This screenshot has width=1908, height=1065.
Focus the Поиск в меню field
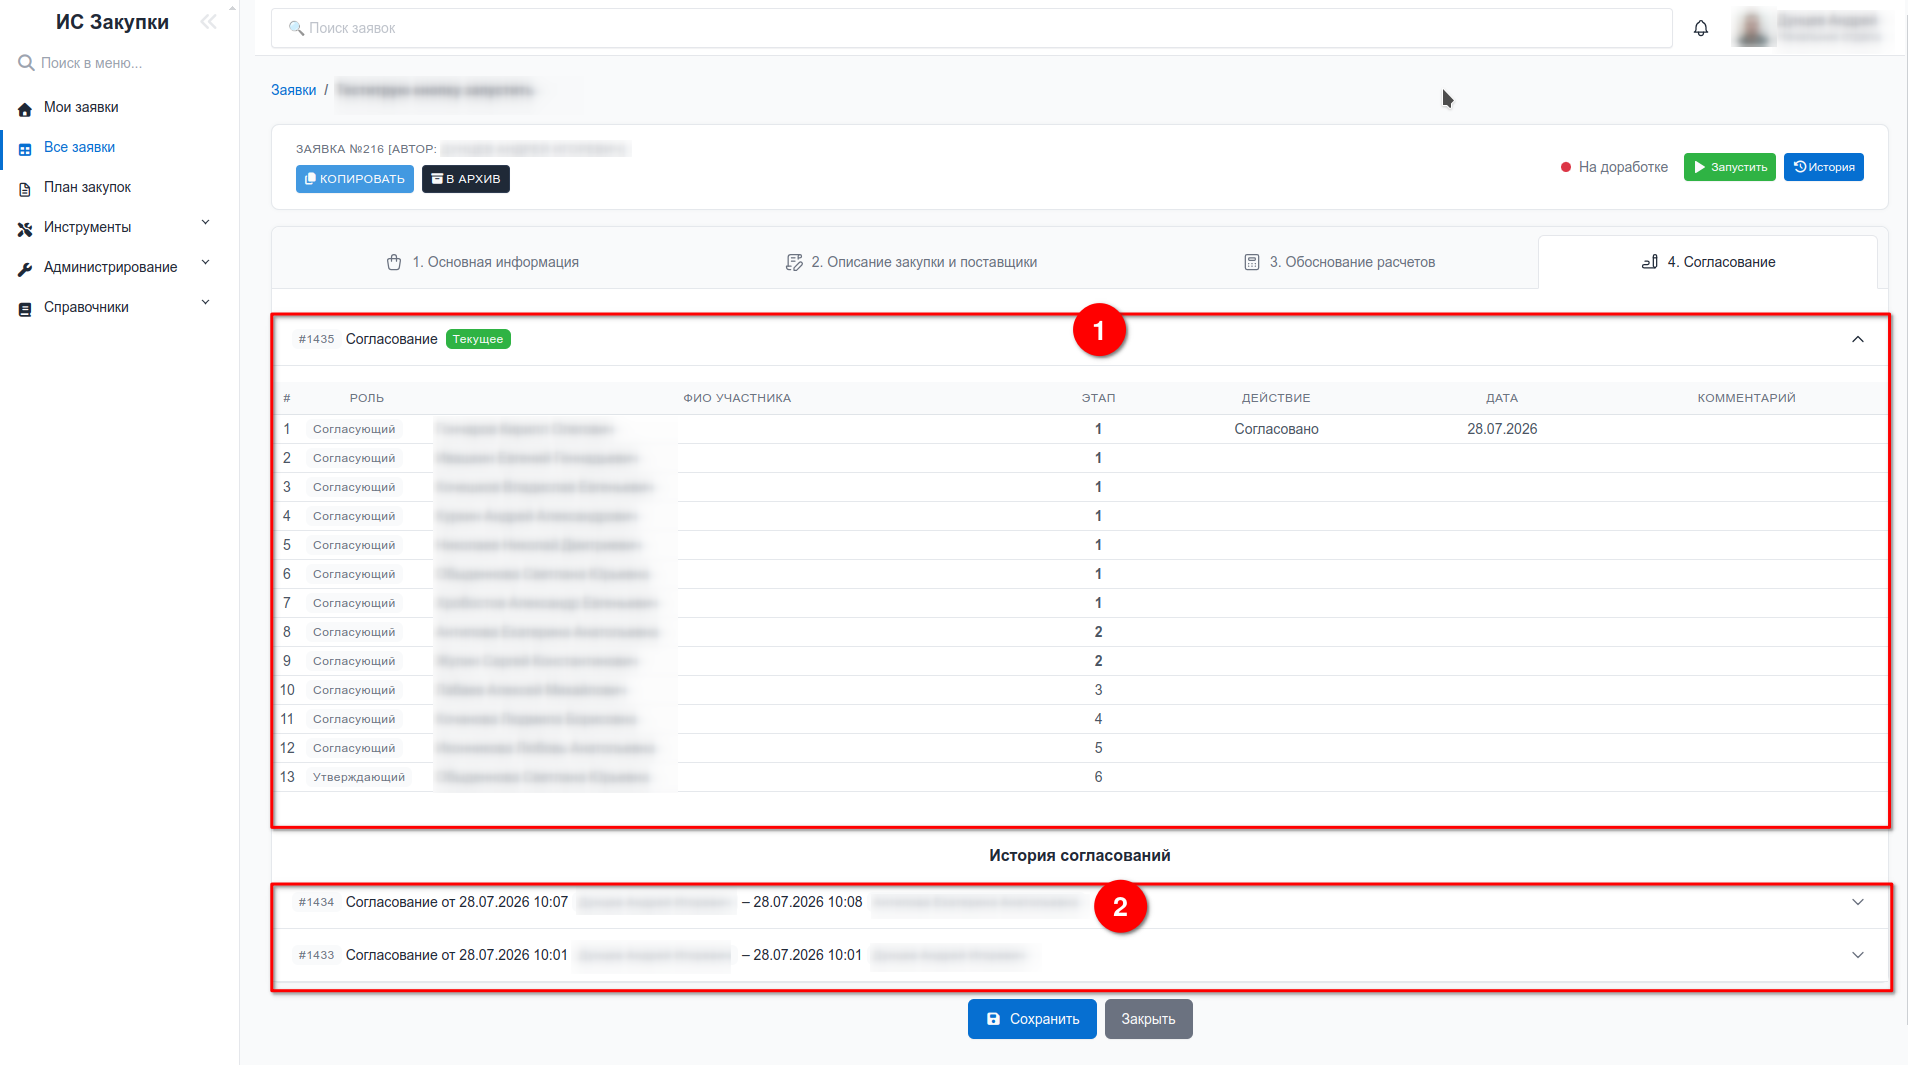pyautogui.click(x=118, y=63)
